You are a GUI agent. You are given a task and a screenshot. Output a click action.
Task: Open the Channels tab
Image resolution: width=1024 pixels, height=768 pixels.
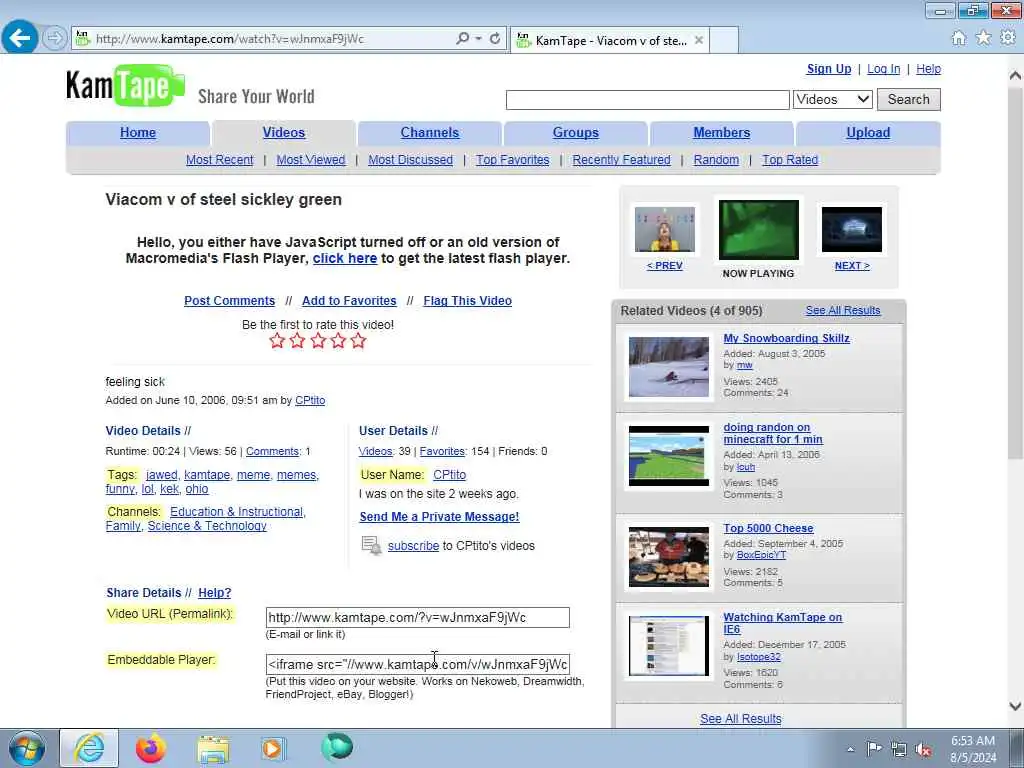click(430, 133)
